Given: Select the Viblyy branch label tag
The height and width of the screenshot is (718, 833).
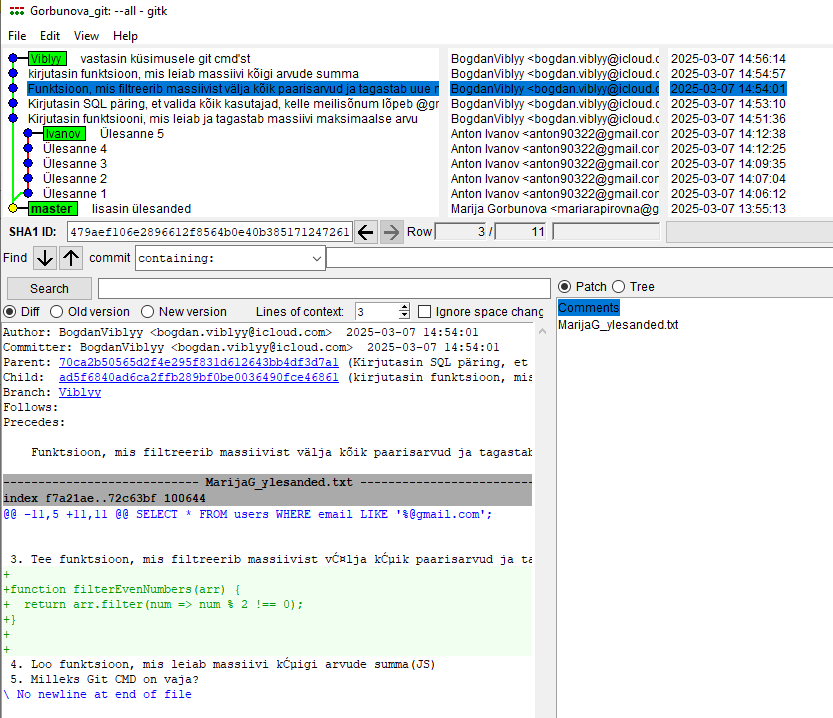Looking at the screenshot, I should tap(46, 59).
